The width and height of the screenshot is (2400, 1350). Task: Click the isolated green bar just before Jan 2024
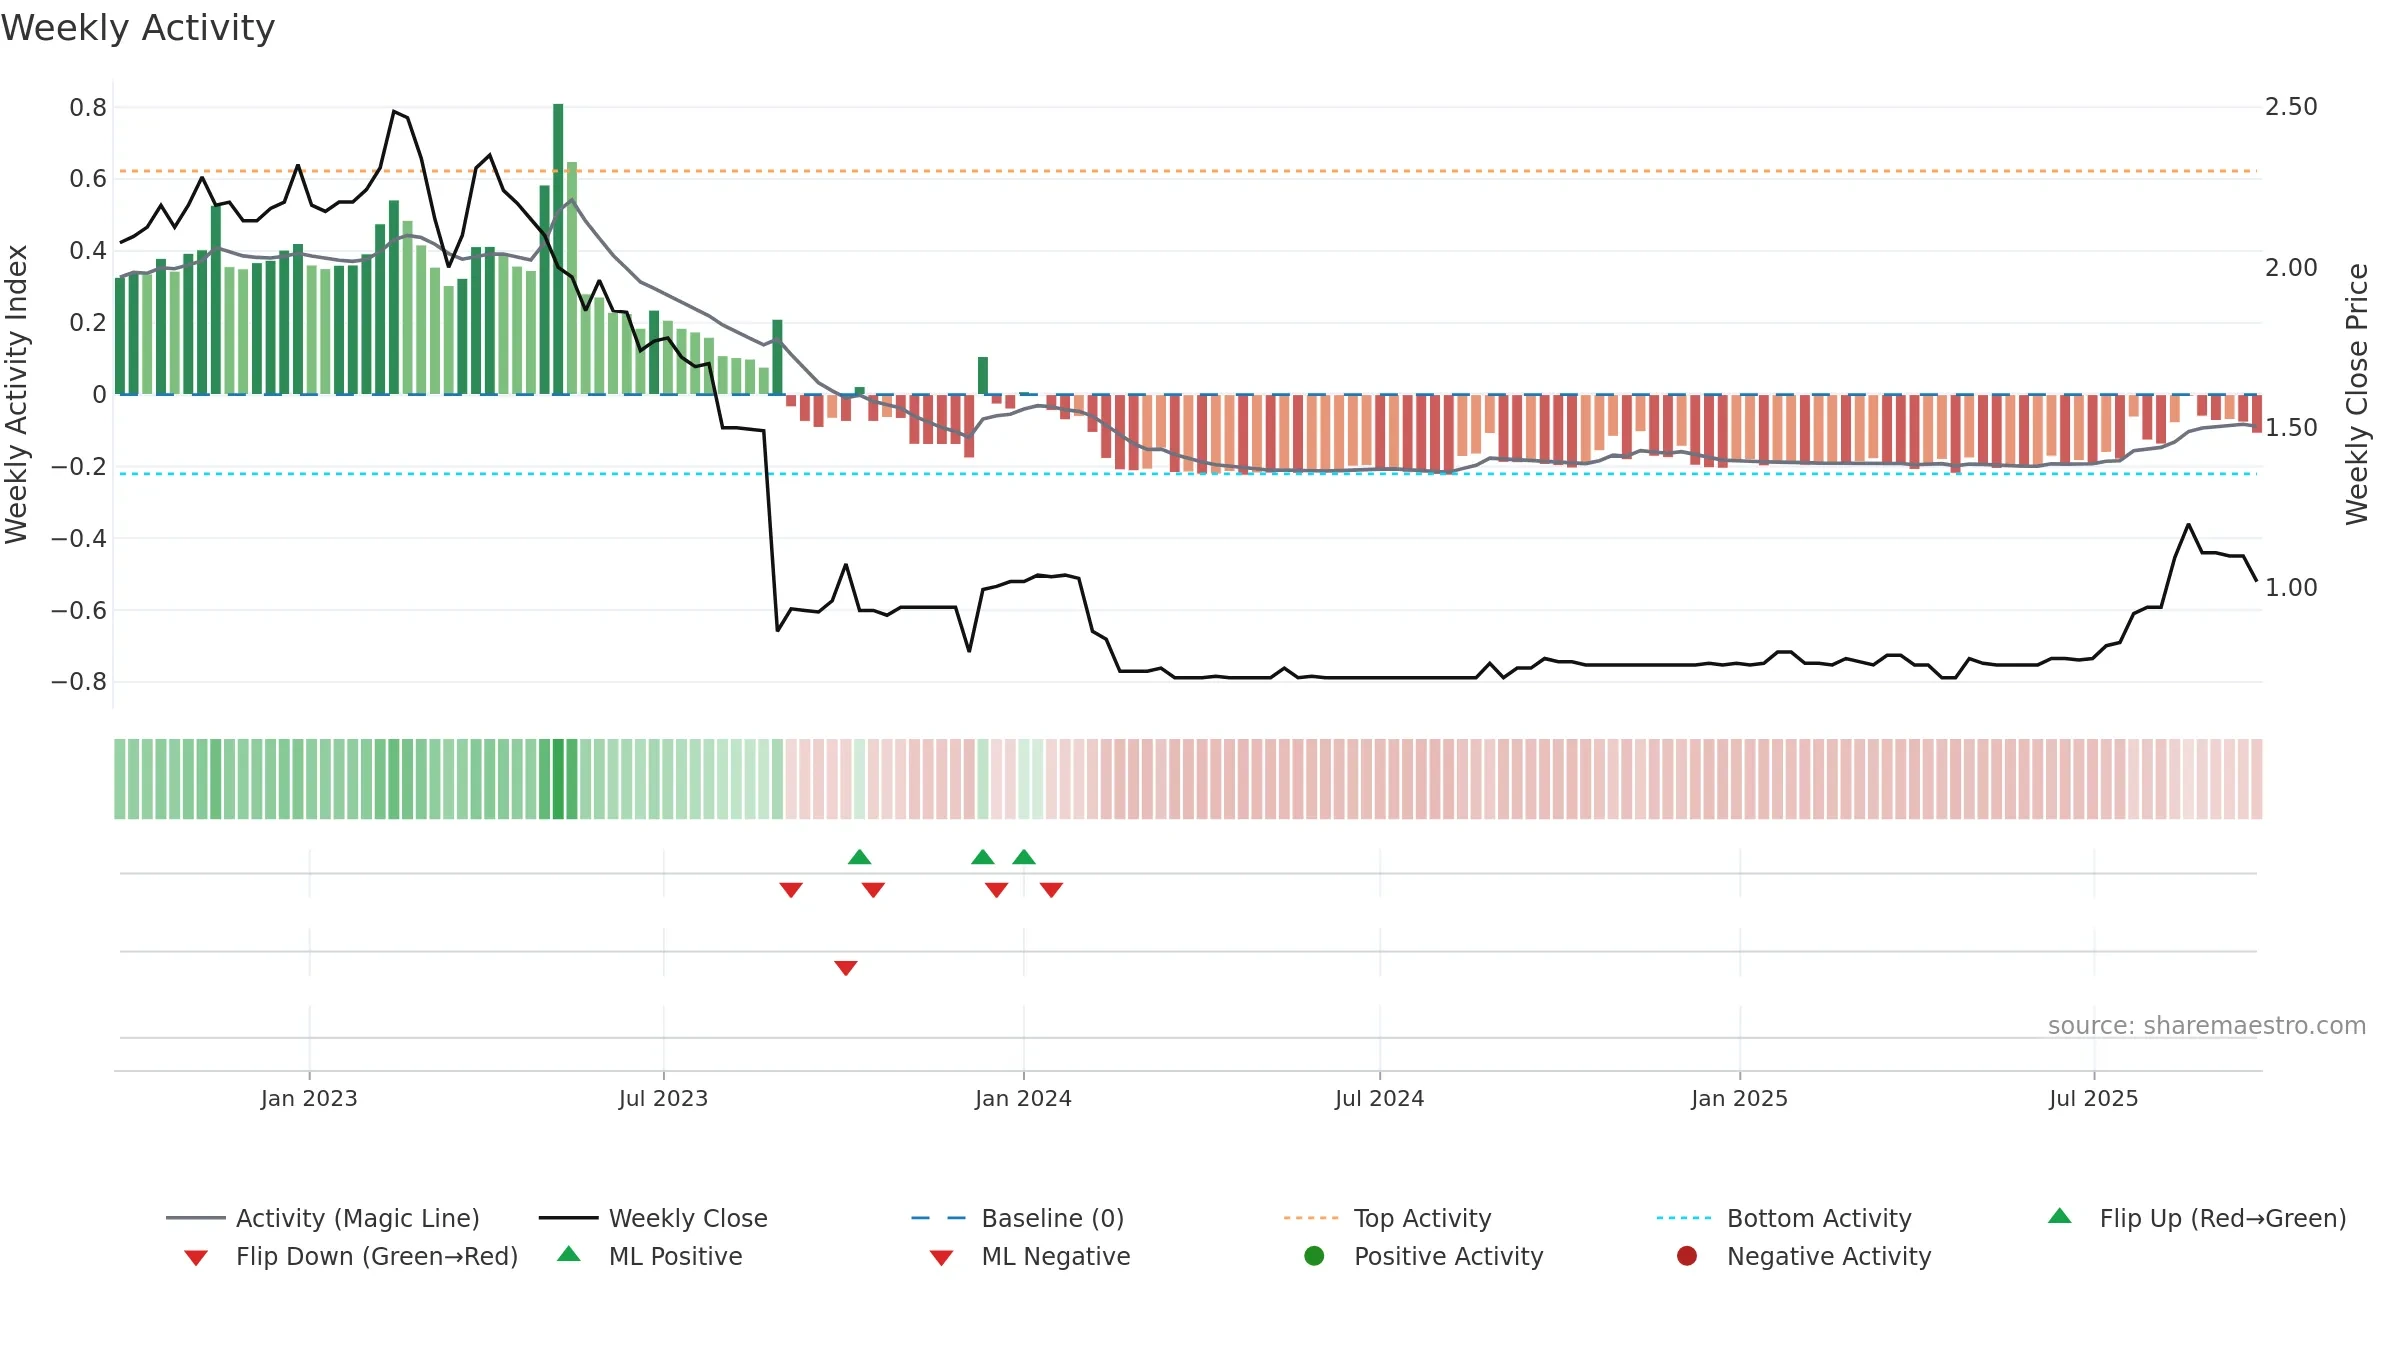[983, 376]
